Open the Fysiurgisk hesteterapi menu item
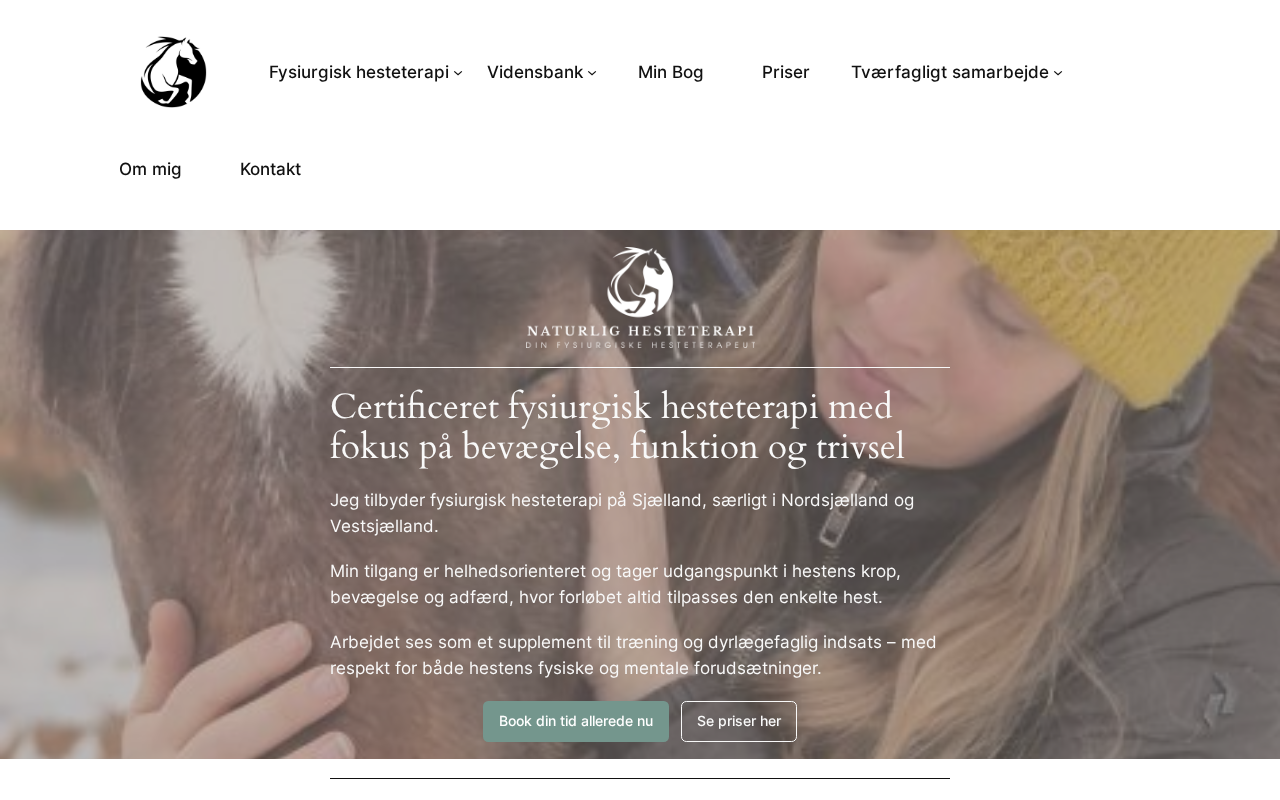Image resolution: width=1280 pixels, height=800 pixels. (359, 72)
